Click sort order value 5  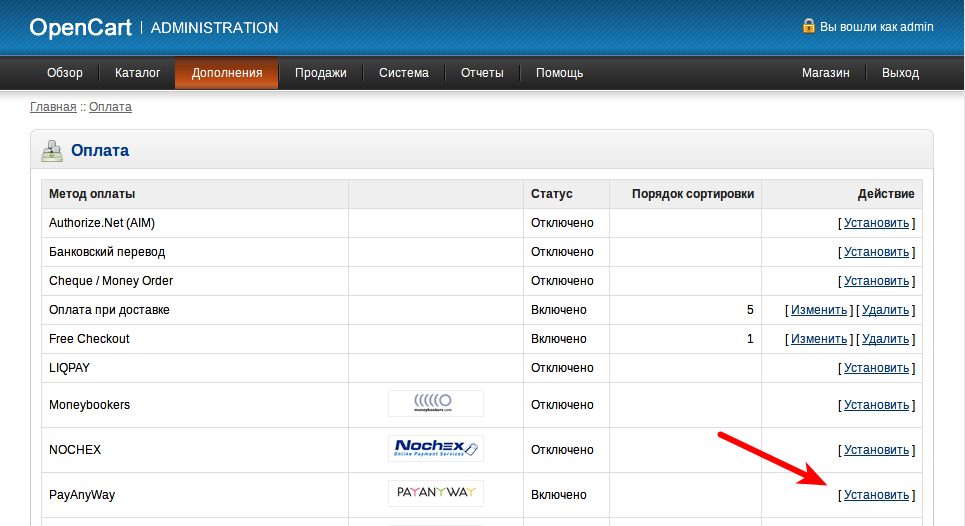(x=750, y=309)
